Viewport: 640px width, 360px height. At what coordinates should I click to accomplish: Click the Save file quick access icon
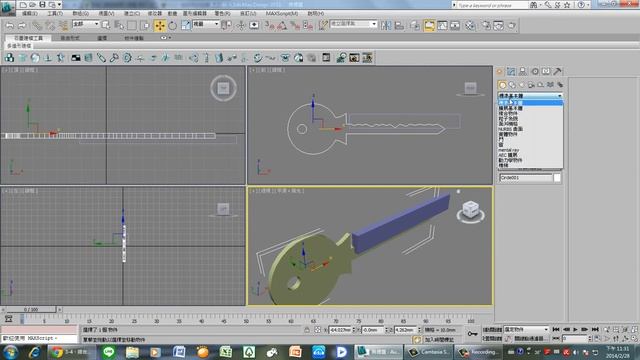[x=42, y=5]
